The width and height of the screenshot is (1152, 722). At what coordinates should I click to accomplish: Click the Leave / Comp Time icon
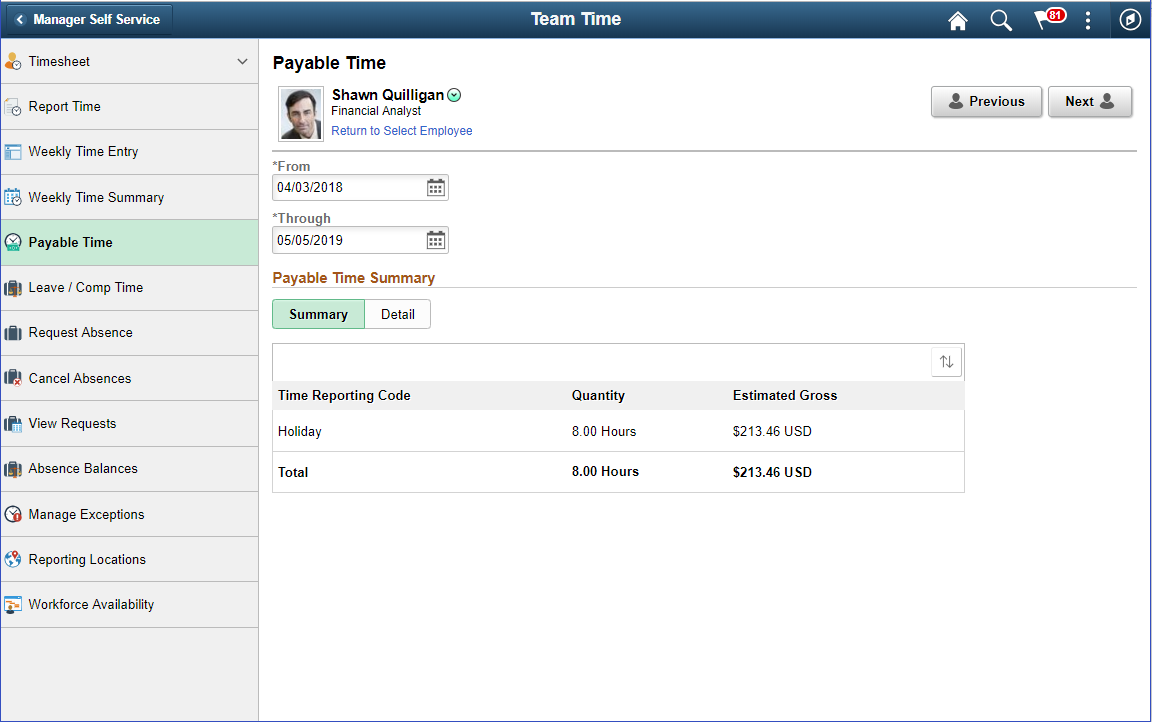[x=12, y=288]
